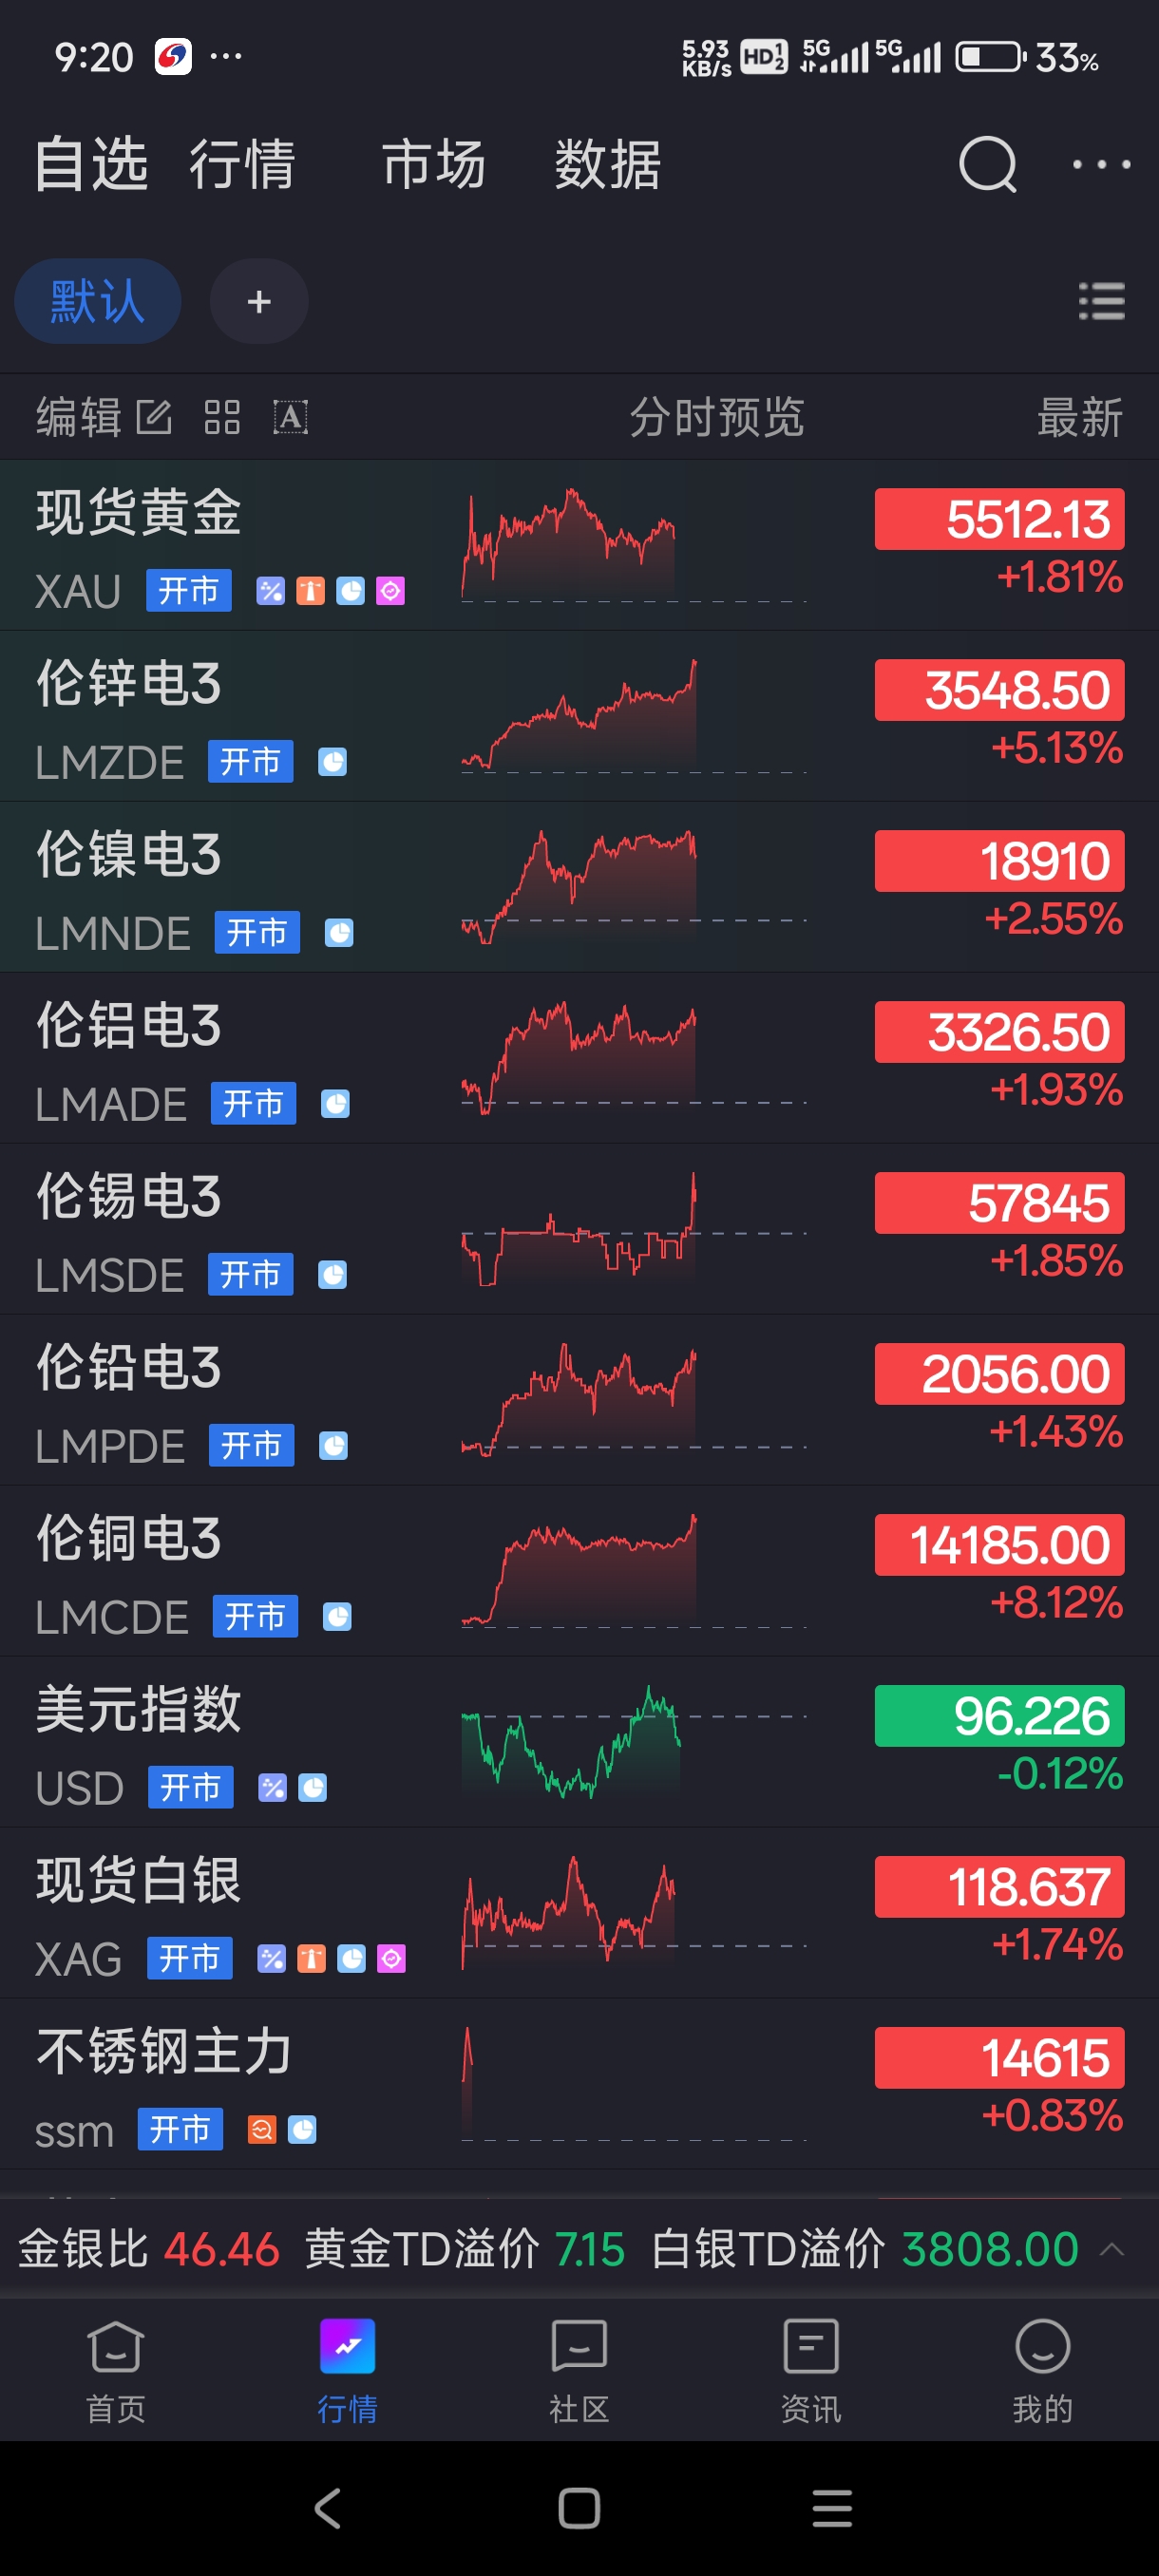Tap the font size A icon
This screenshot has width=1159, height=2576.
(290, 417)
